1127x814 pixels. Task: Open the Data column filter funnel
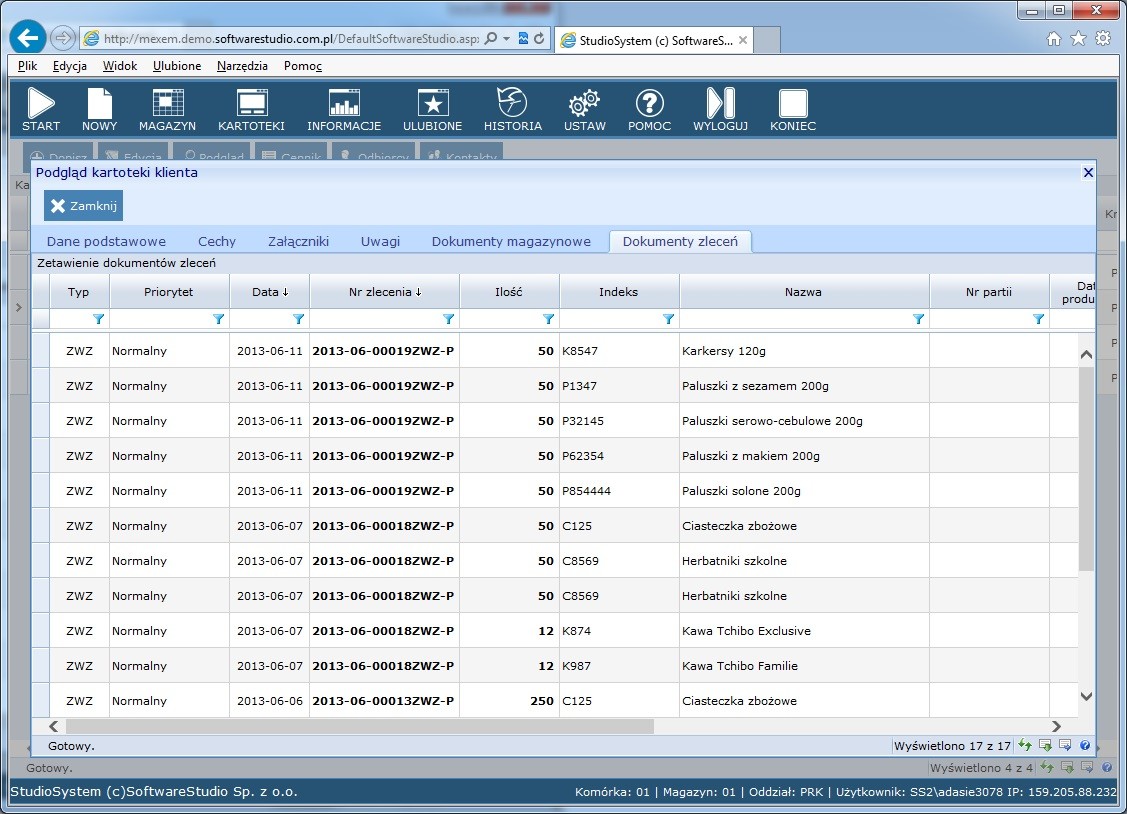coord(298,319)
